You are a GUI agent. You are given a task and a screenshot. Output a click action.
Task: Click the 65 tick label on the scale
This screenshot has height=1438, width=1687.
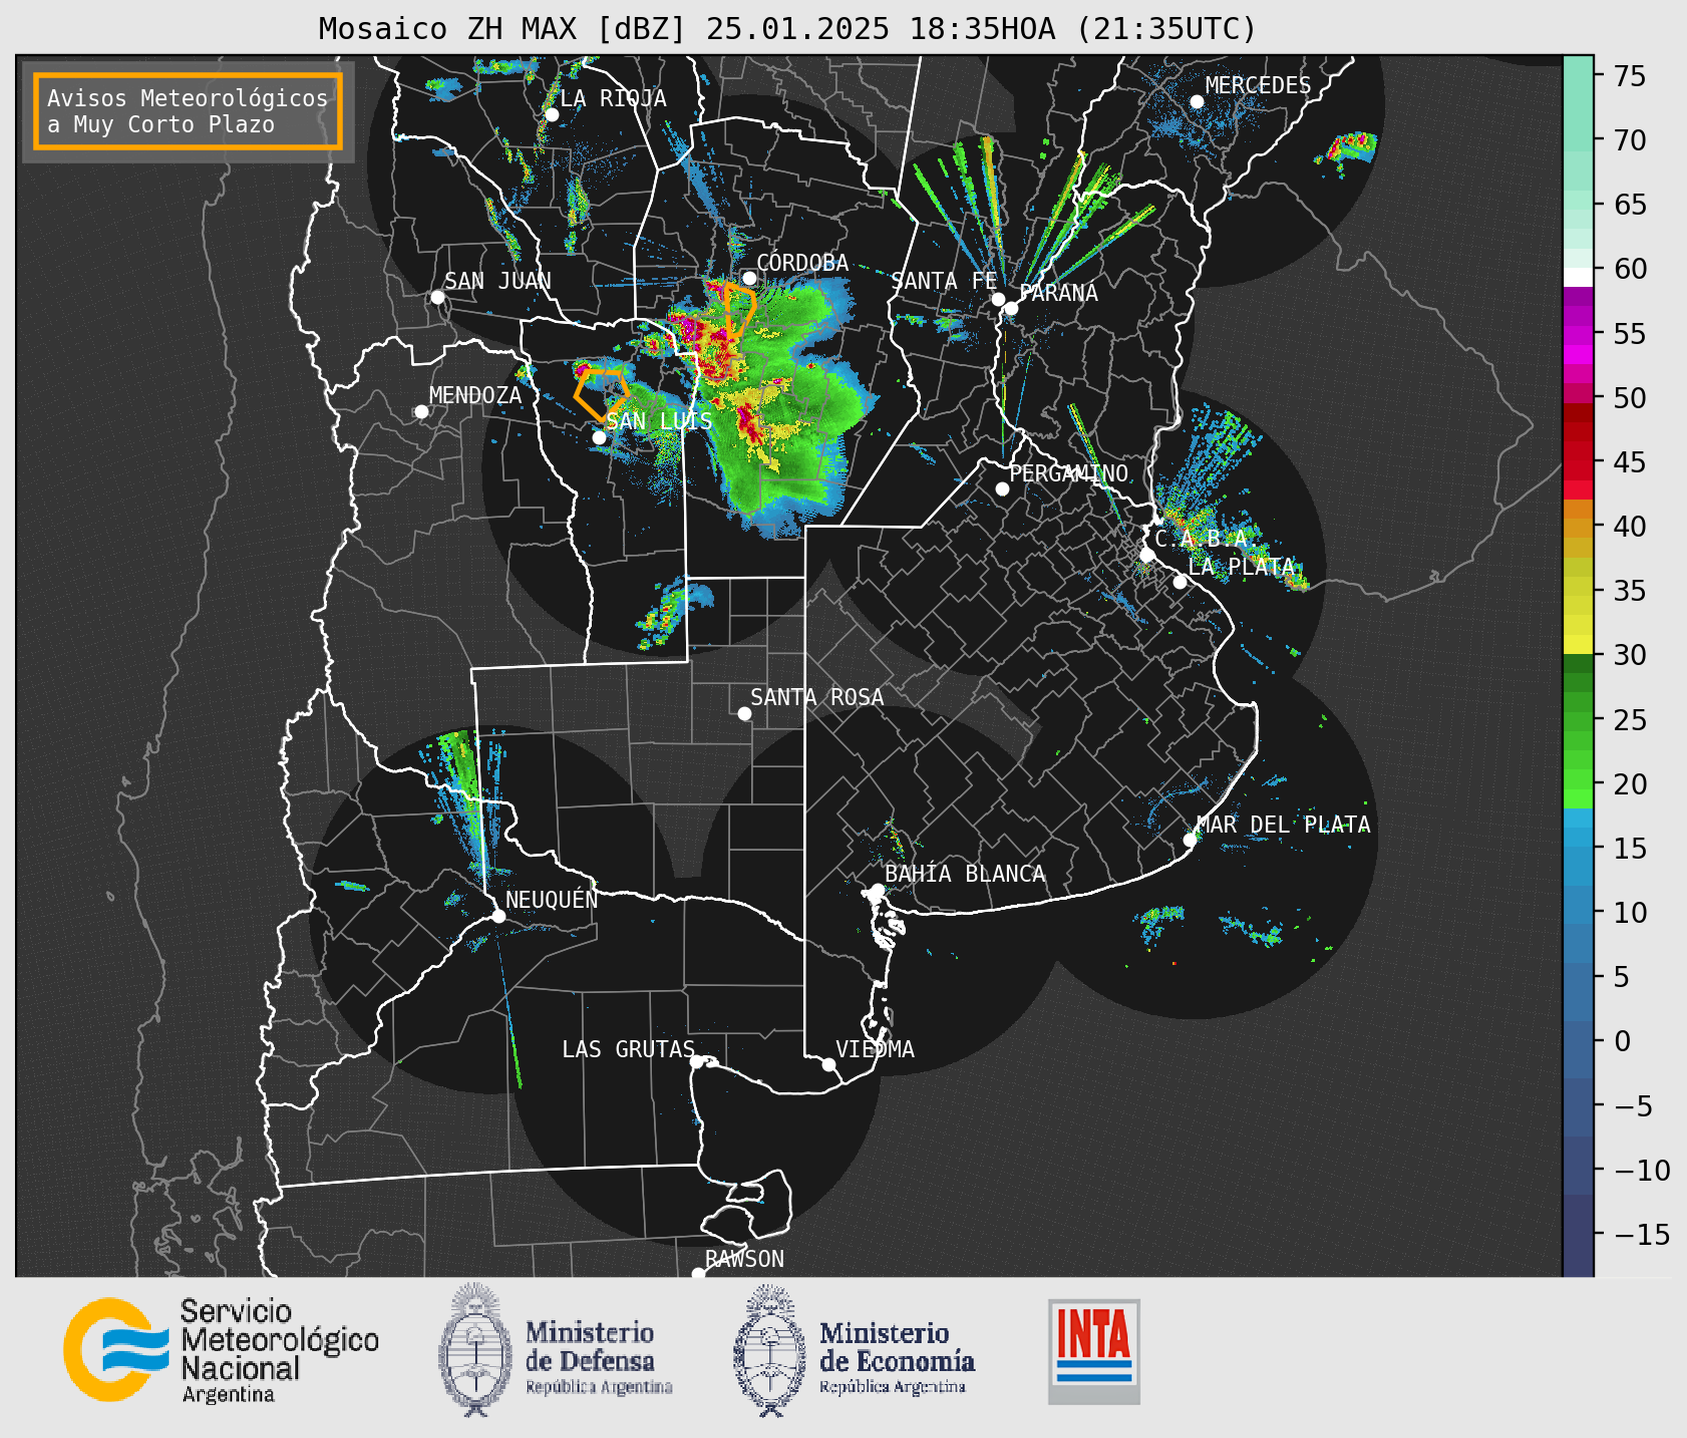coord(1630,205)
